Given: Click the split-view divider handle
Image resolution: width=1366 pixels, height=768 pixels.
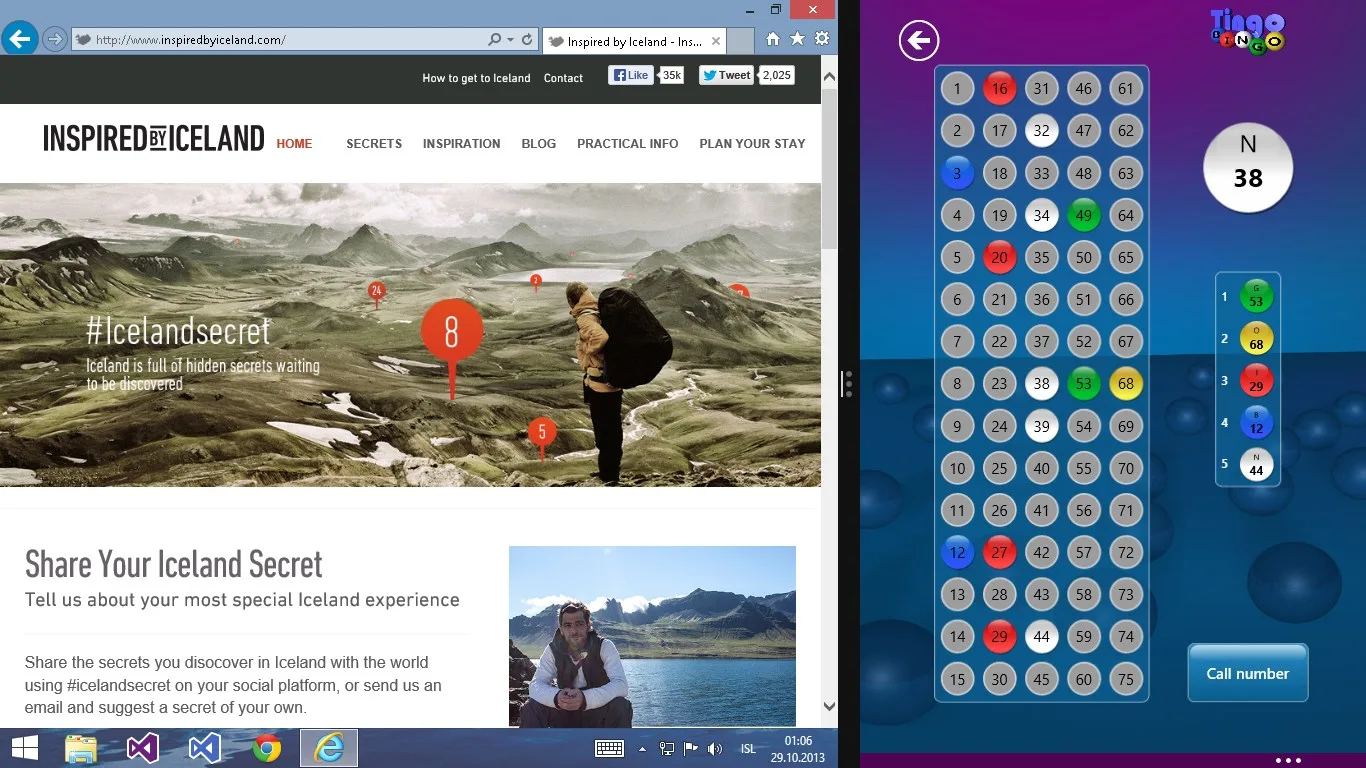Looking at the screenshot, I should (848, 384).
